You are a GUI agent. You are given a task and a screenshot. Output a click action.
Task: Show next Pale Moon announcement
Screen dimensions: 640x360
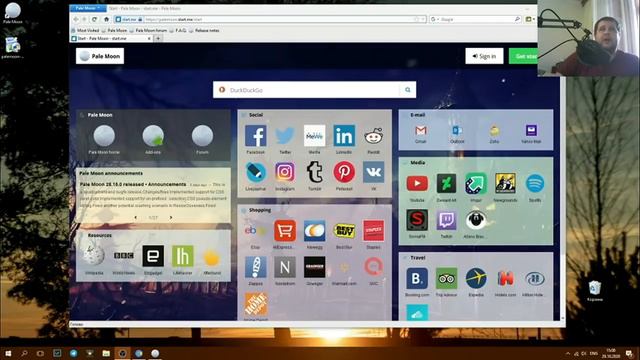(171, 218)
